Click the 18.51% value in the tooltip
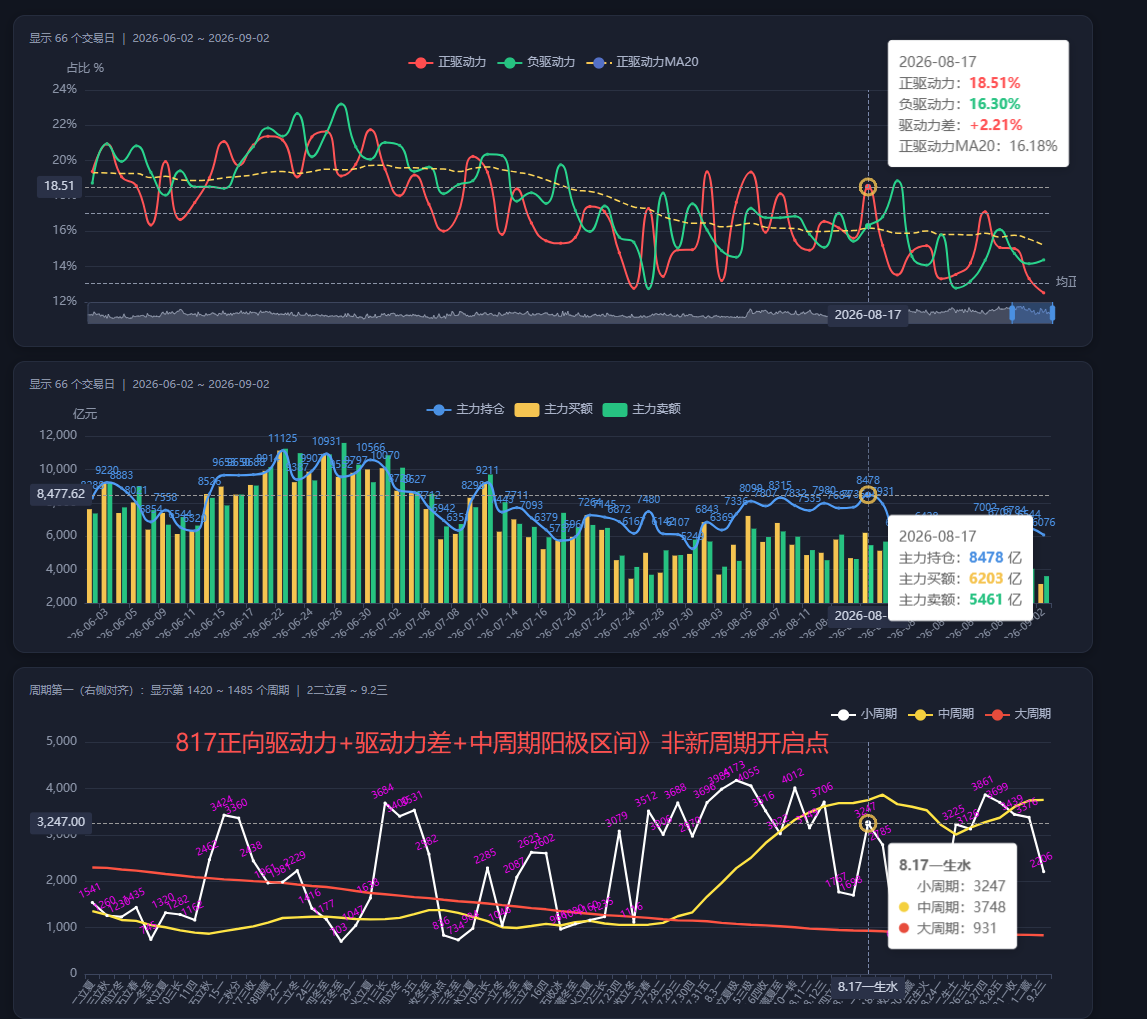This screenshot has height=1019, width=1147. tap(995, 83)
